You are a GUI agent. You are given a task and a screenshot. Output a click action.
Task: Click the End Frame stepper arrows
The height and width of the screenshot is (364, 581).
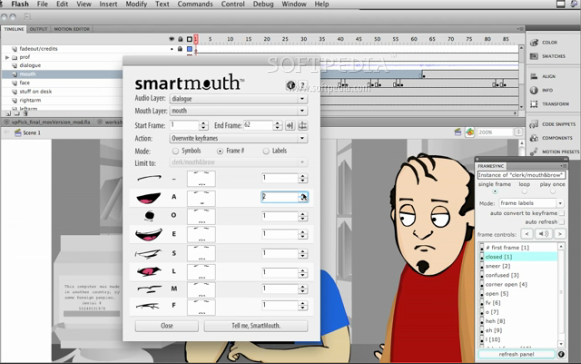[277, 126]
